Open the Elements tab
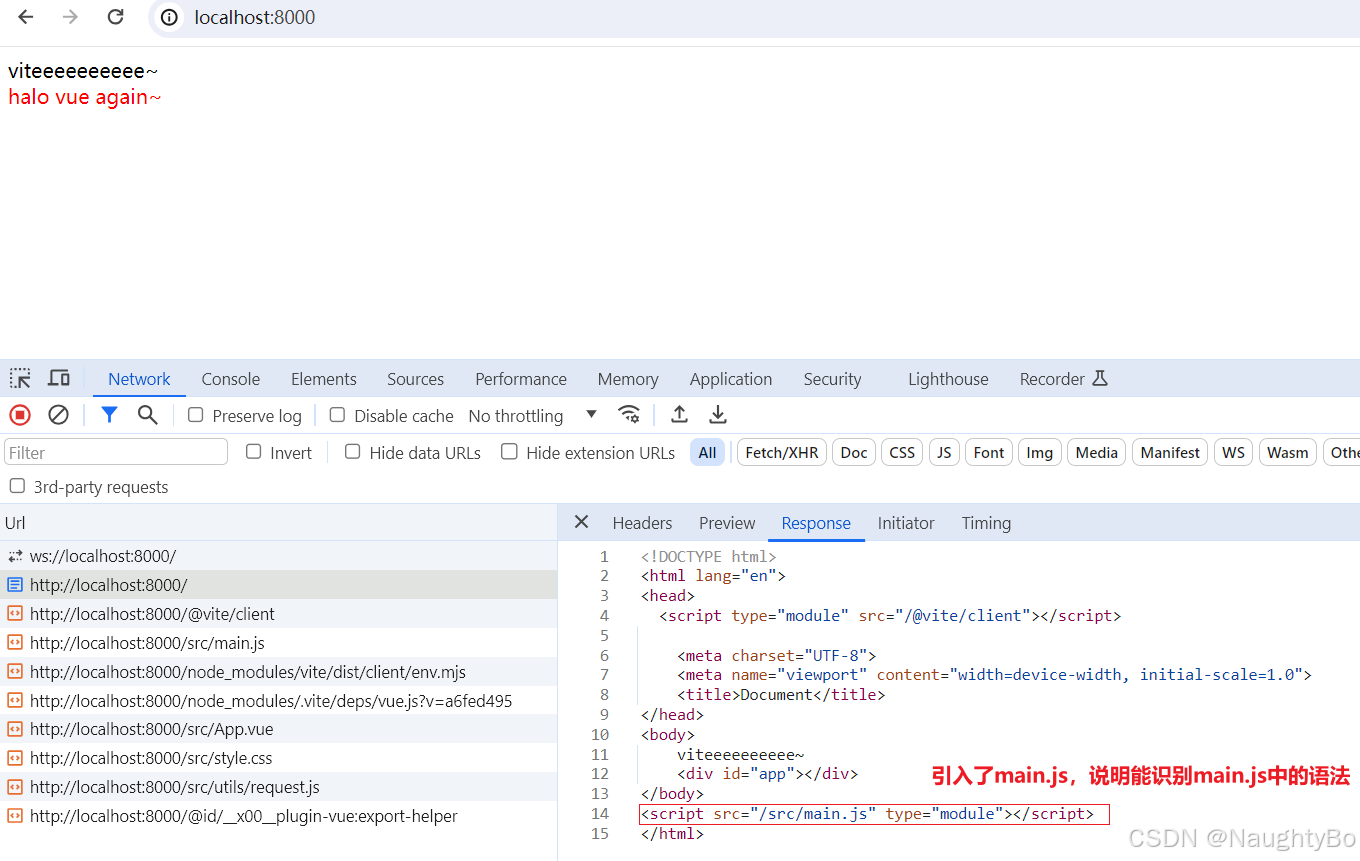 point(324,379)
